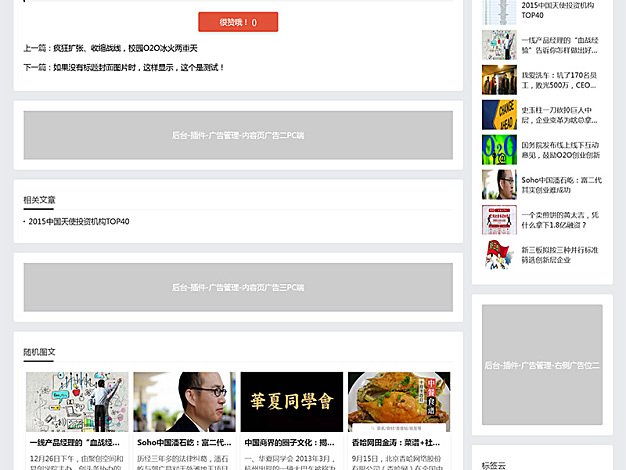The image size is (626, 470).
Task: Open the Soho中国潘石屹 portrait thumbnail in 随机图文
Action: click(x=184, y=402)
